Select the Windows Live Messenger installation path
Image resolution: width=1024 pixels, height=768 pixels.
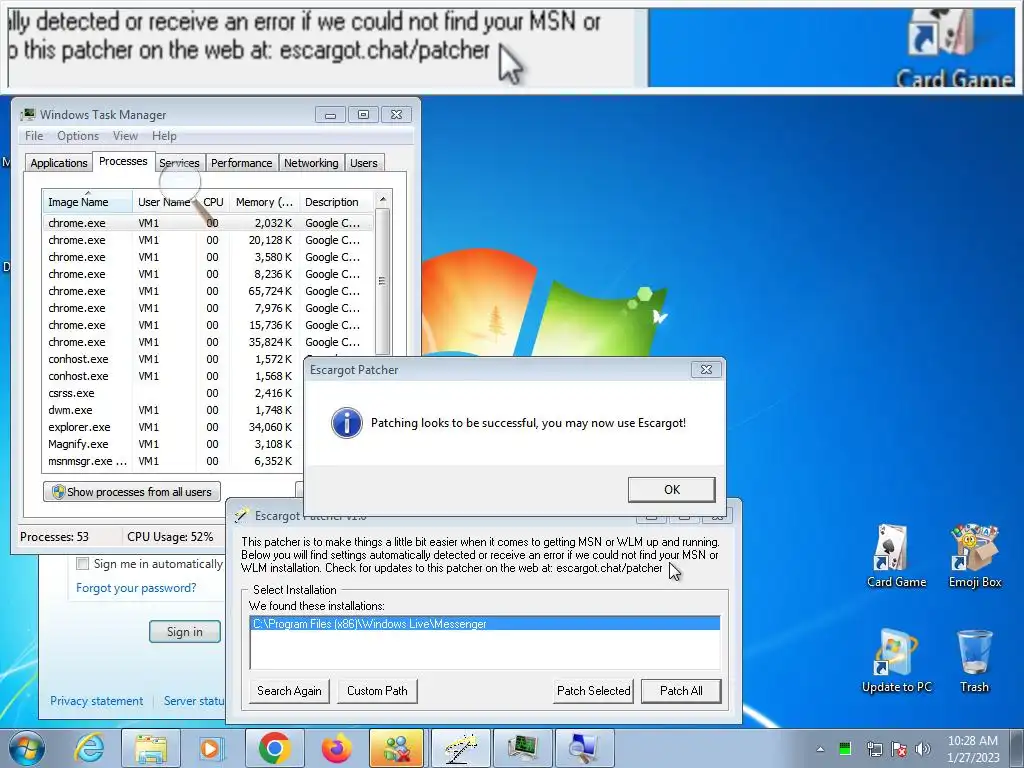tap(485, 624)
